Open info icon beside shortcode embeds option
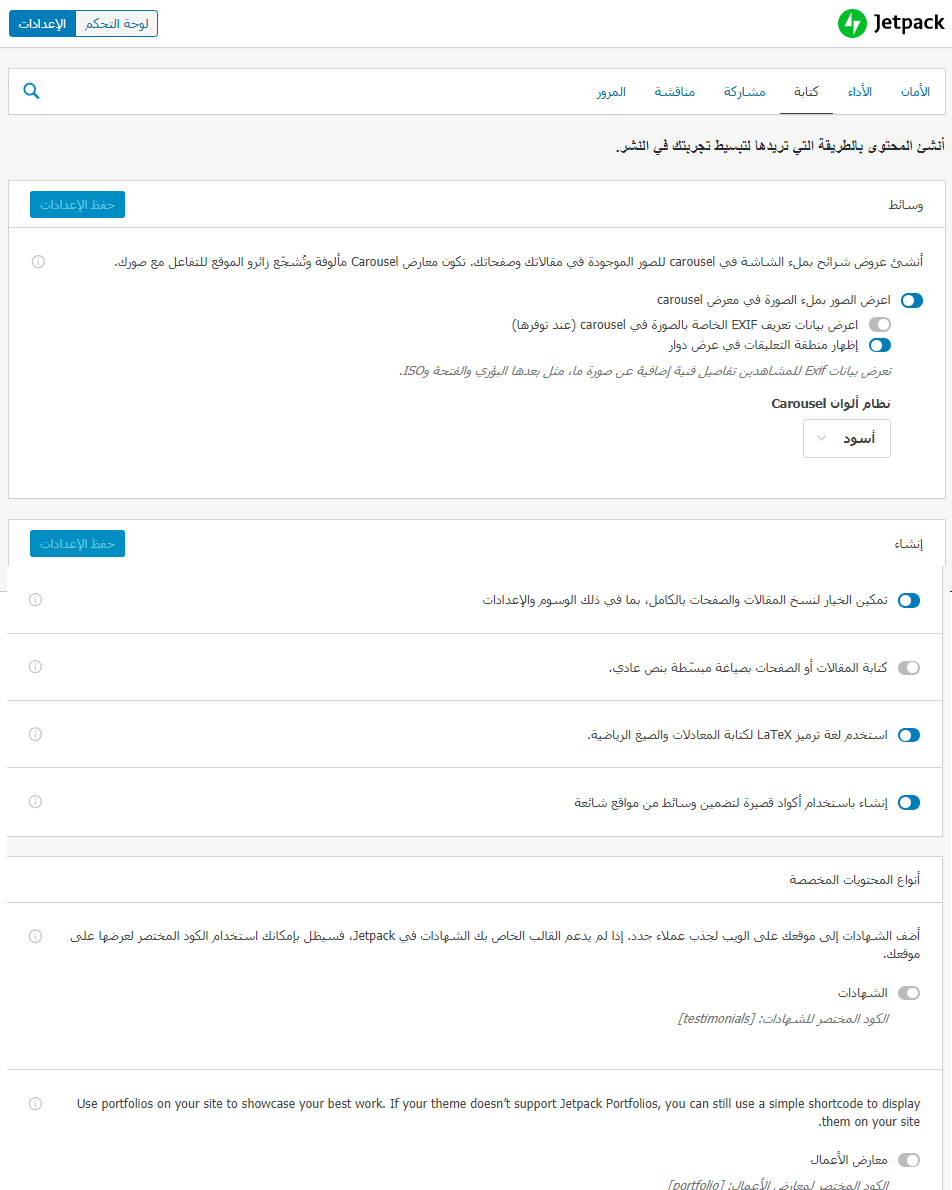The width and height of the screenshot is (952, 1190). (35, 801)
